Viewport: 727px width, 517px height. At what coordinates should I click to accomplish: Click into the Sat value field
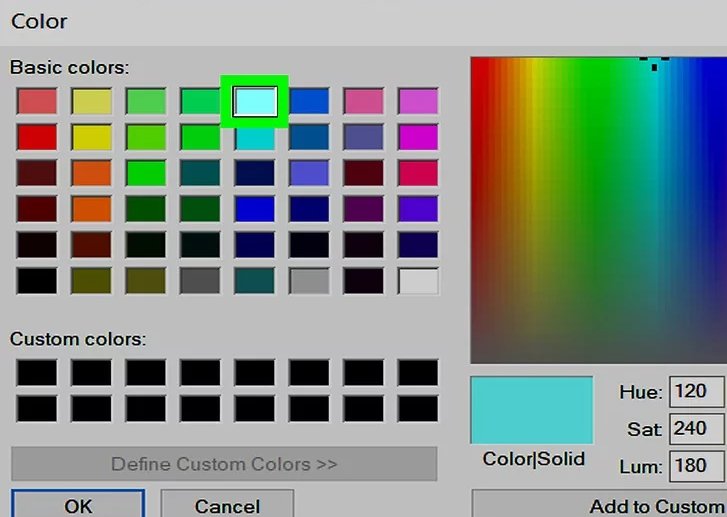[x=696, y=429]
